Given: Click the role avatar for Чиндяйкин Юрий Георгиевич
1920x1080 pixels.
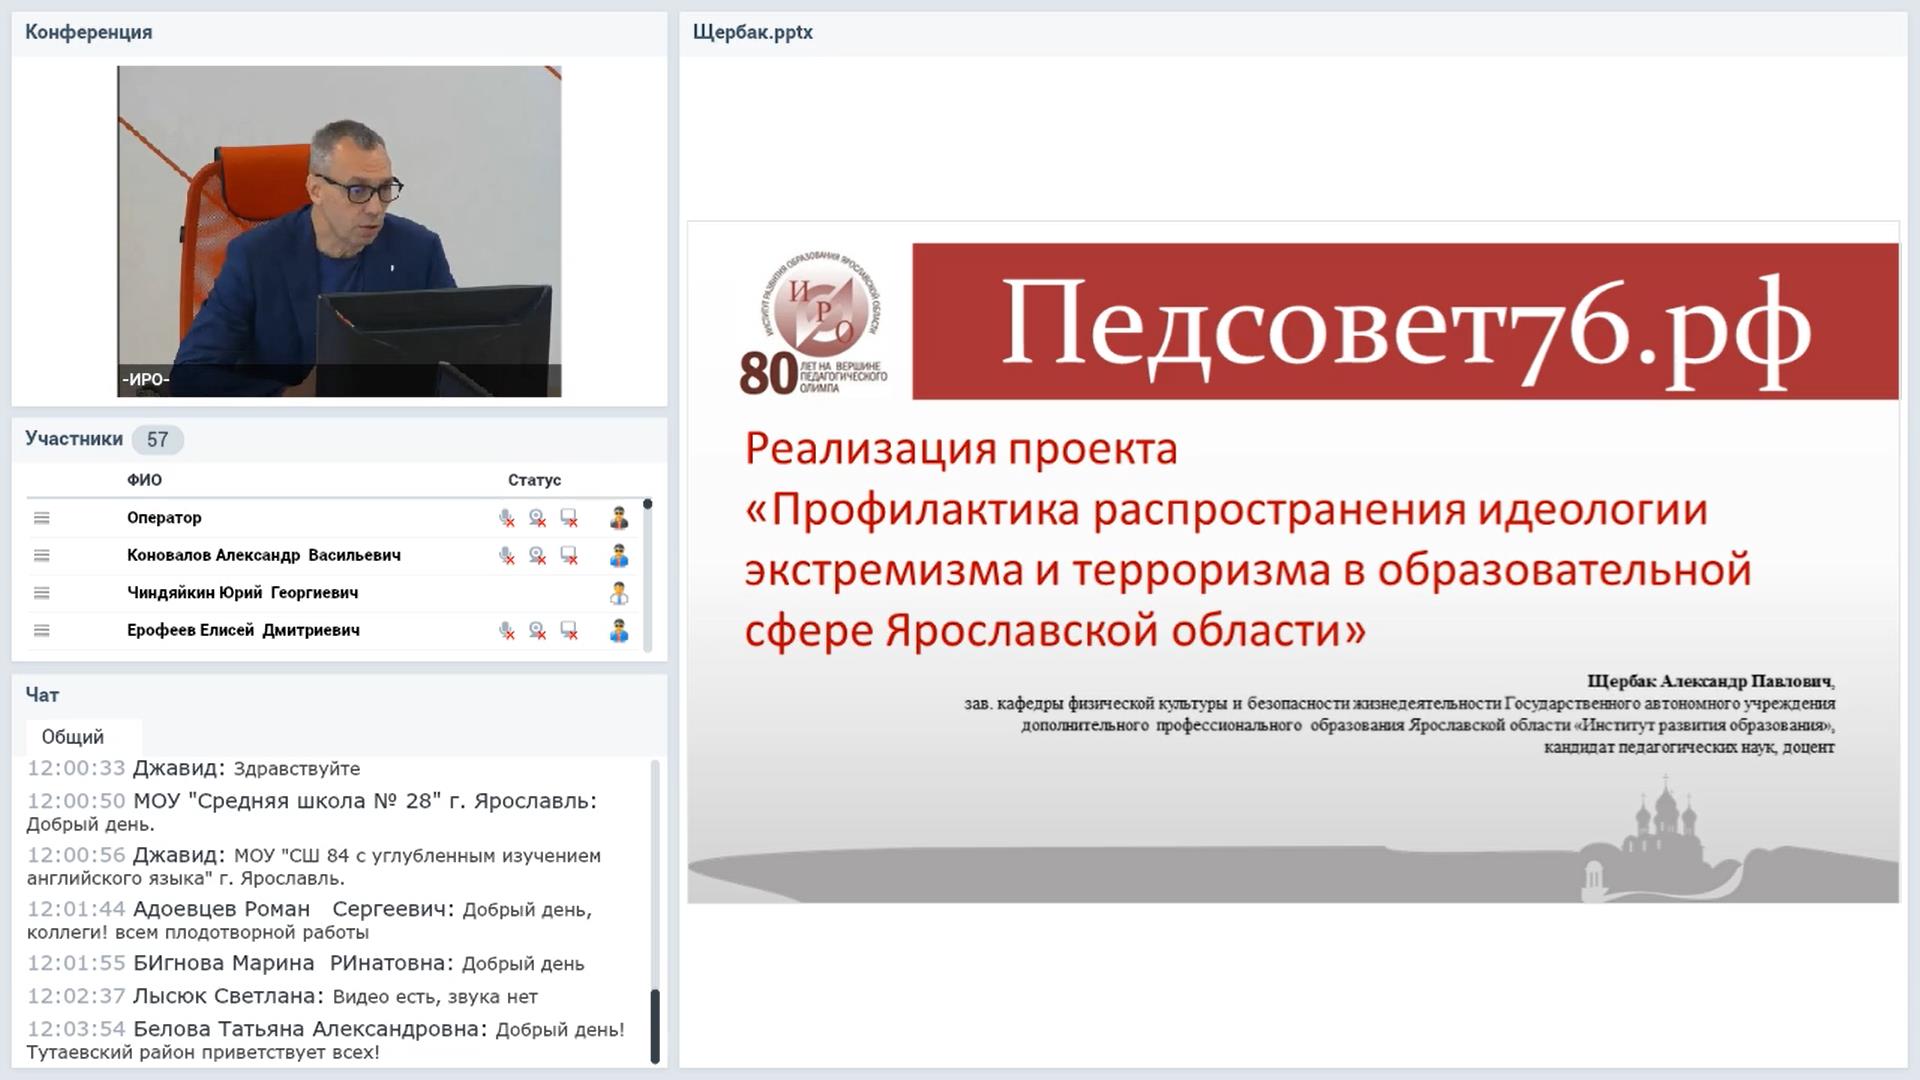Looking at the screenshot, I should tap(619, 593).
